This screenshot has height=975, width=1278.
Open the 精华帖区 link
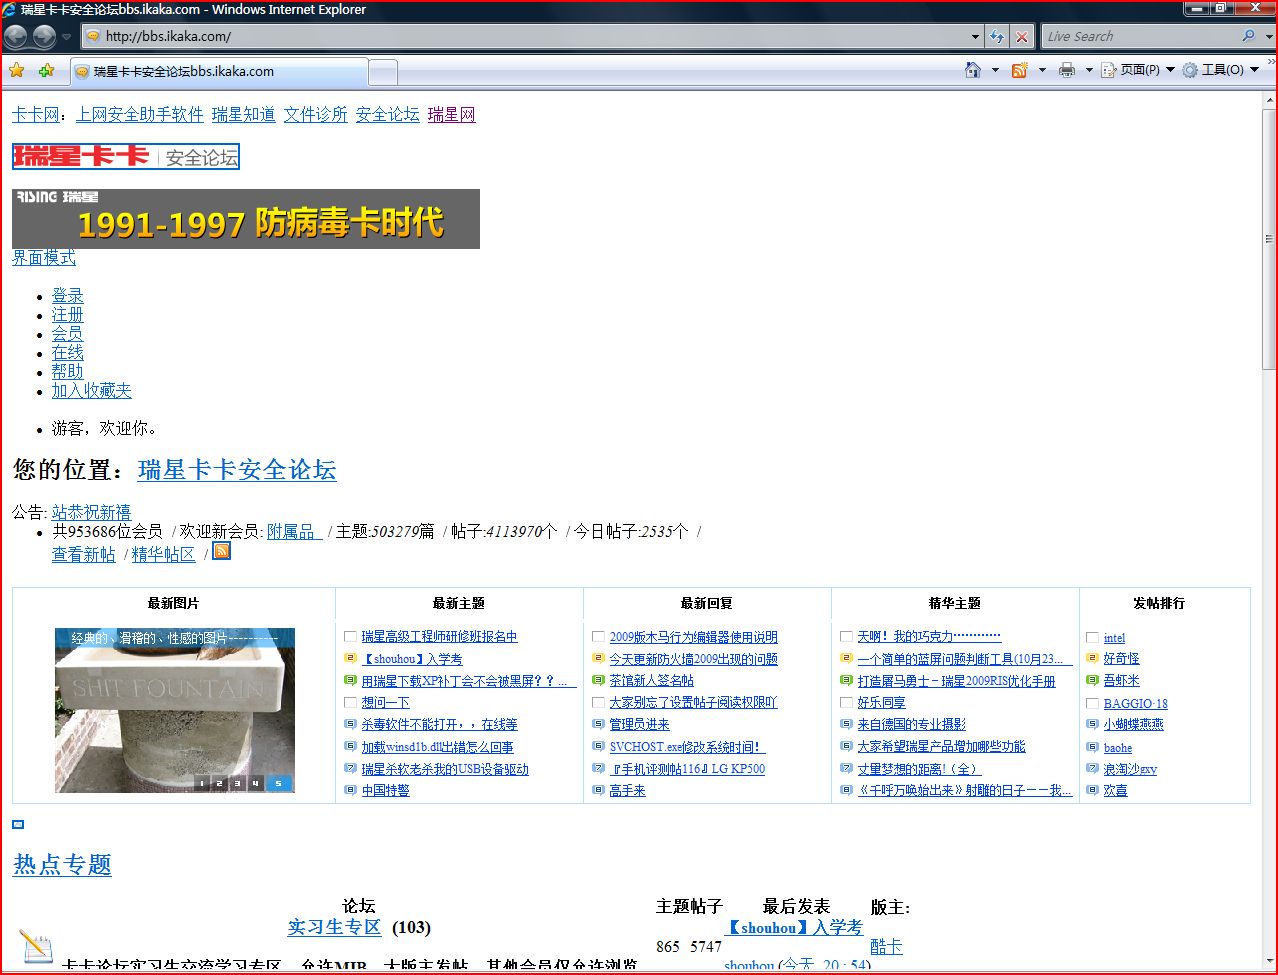164,554
